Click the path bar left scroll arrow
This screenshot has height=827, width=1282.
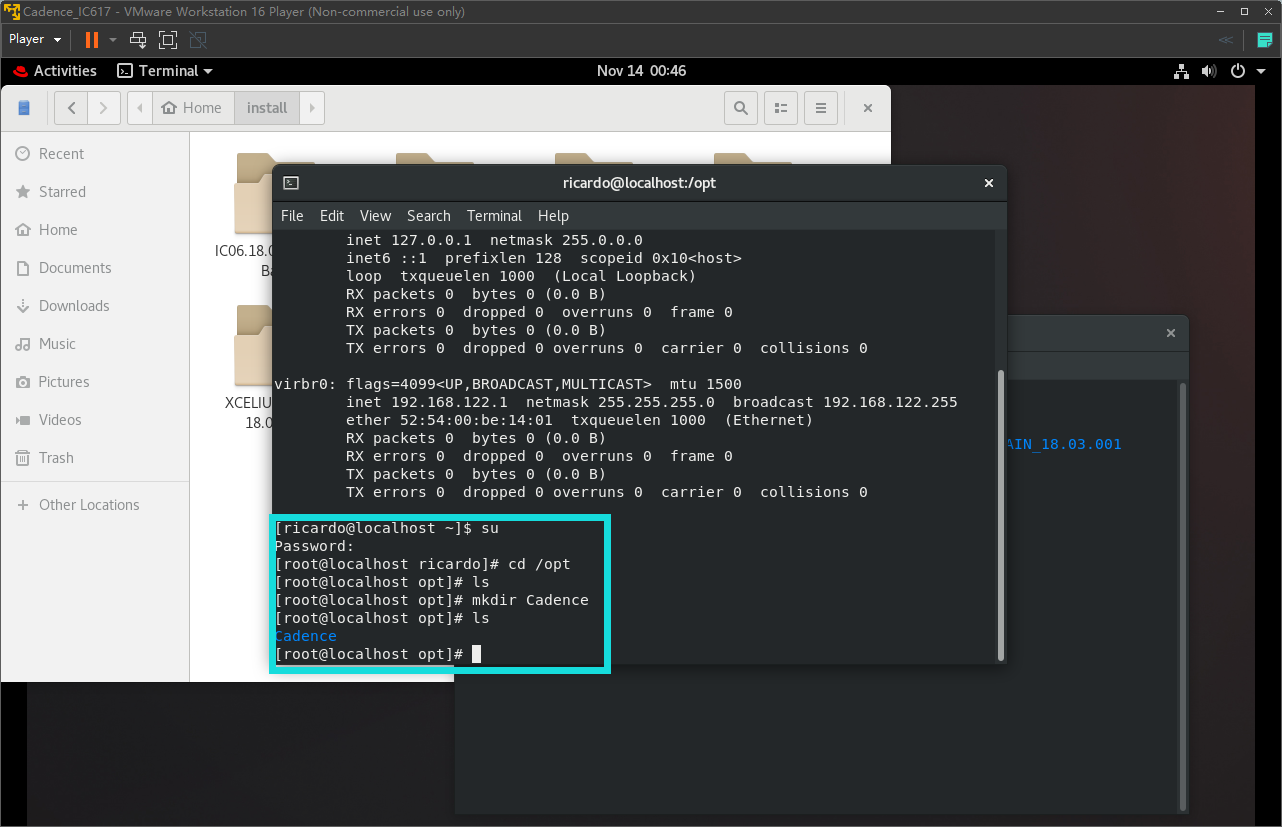[x=140, y=108]
